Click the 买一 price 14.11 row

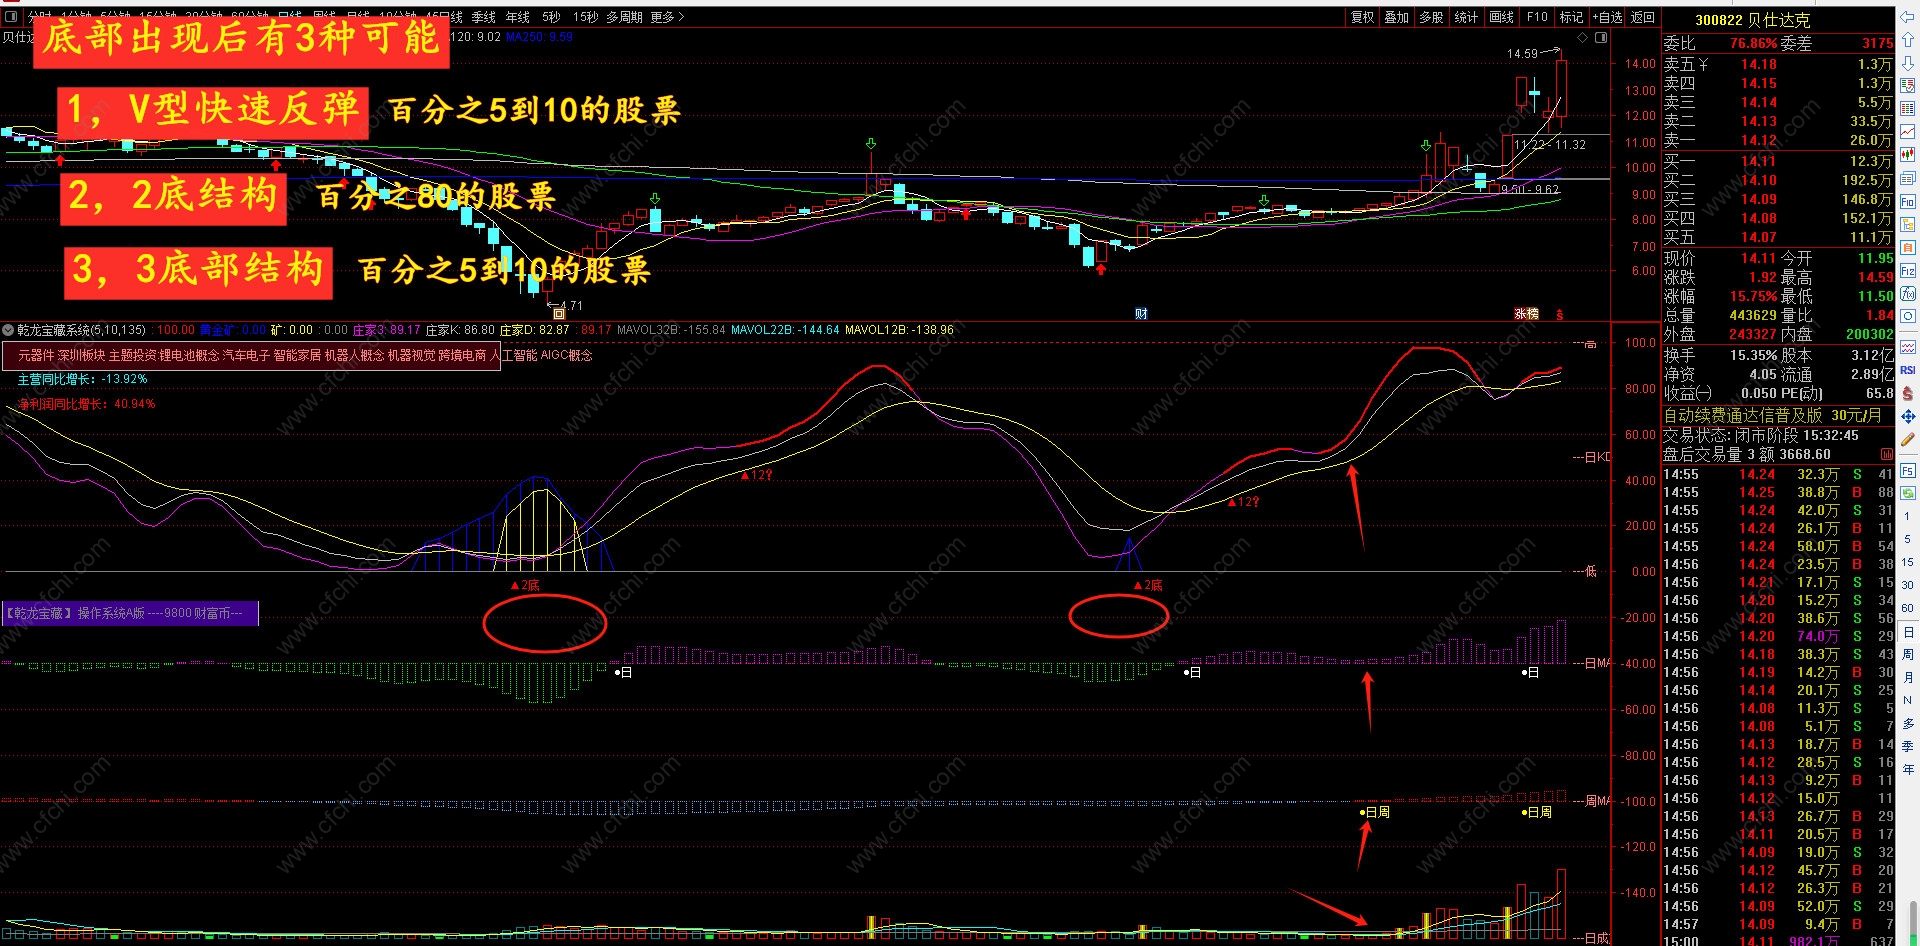tap(1778, 161)
